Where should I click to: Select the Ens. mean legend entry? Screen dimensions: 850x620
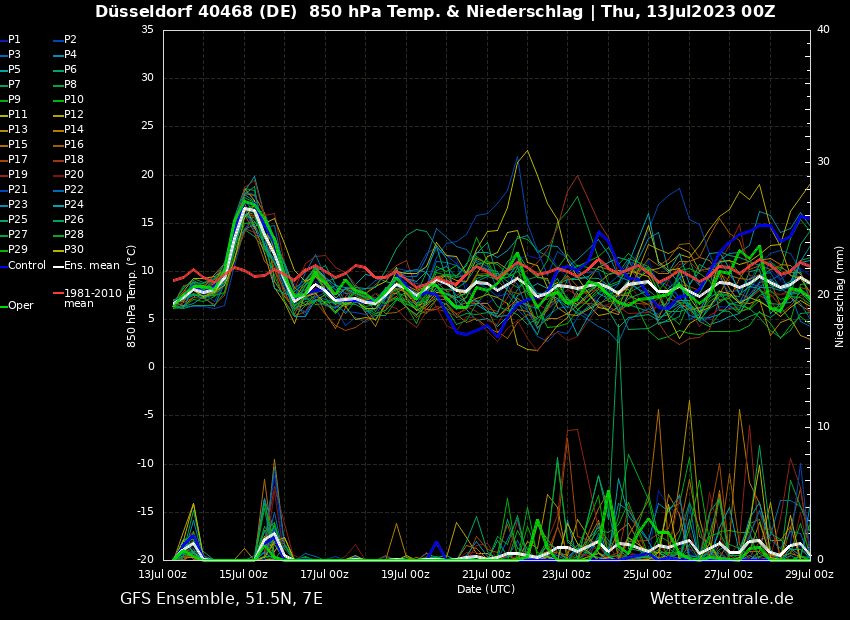[x=91, y=265]
